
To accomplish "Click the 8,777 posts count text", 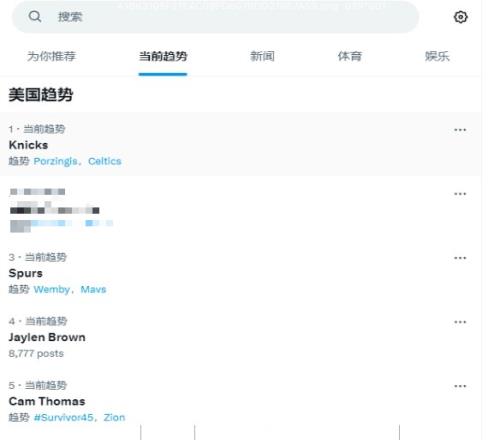I will (36, 353).
